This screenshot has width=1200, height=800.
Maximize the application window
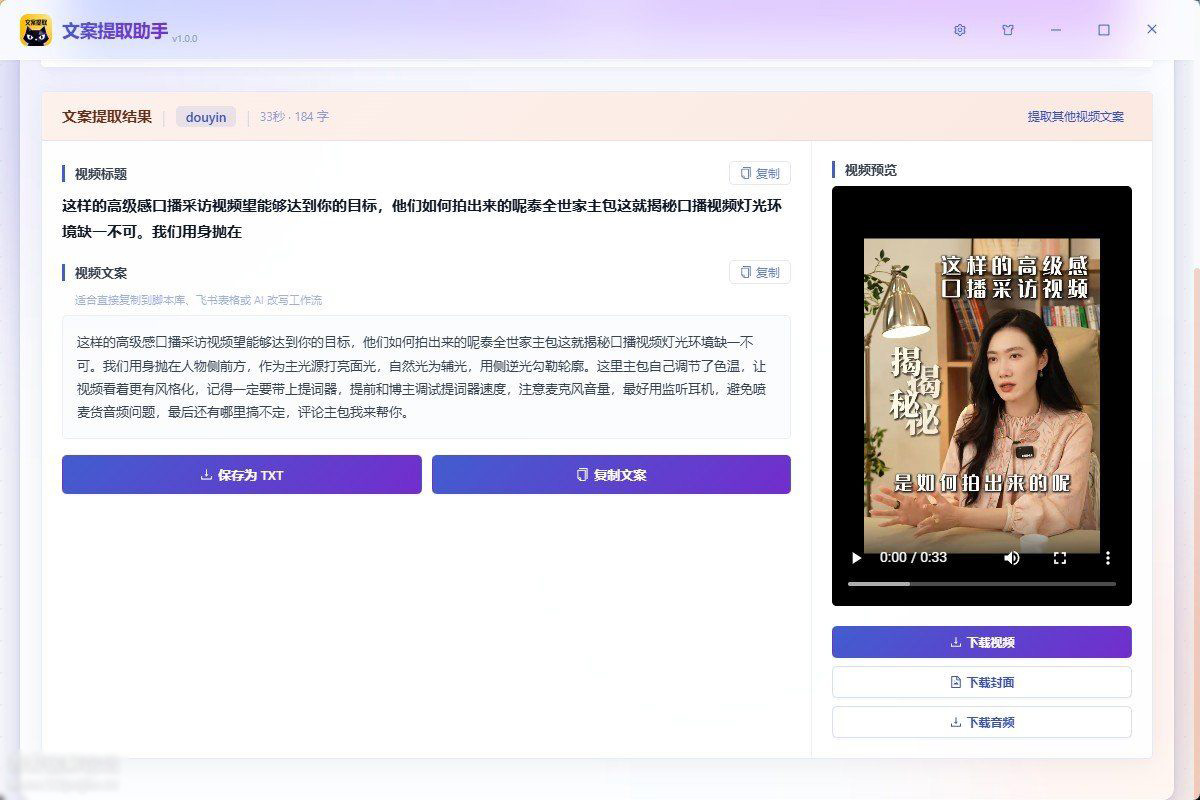(x=1104, y=30)
